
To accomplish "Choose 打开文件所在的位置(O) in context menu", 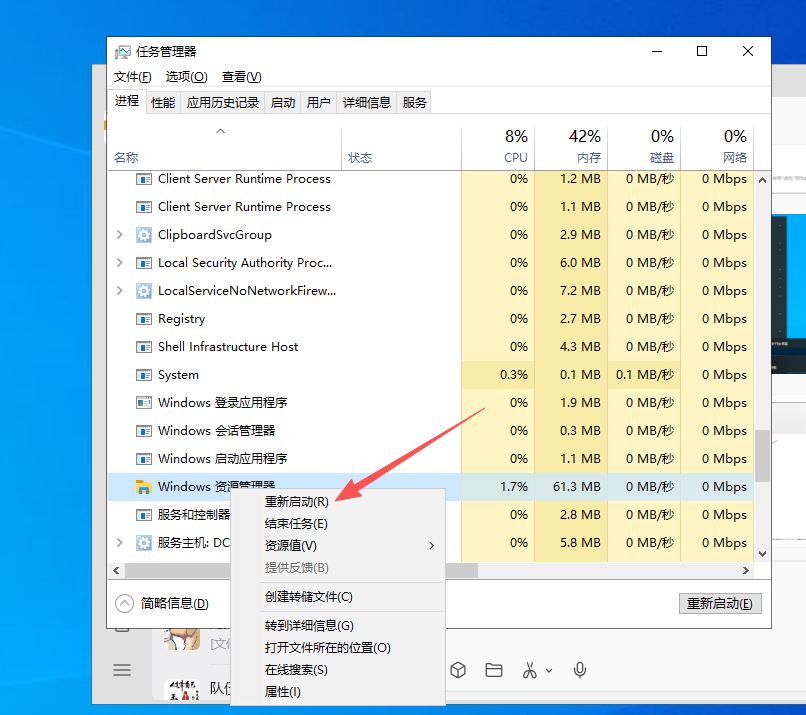I will [337, 648].
